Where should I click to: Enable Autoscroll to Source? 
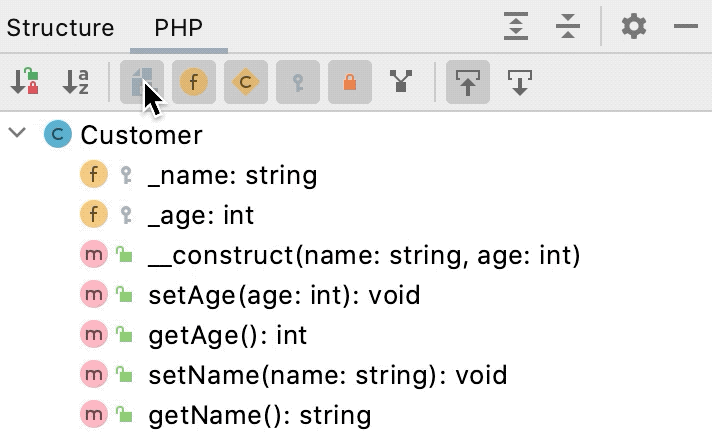(467, 82)
